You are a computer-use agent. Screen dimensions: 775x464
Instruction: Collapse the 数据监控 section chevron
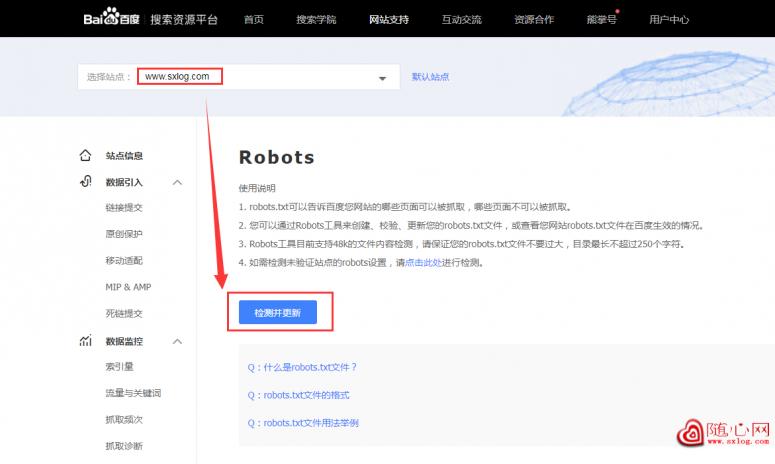[177, 341]
